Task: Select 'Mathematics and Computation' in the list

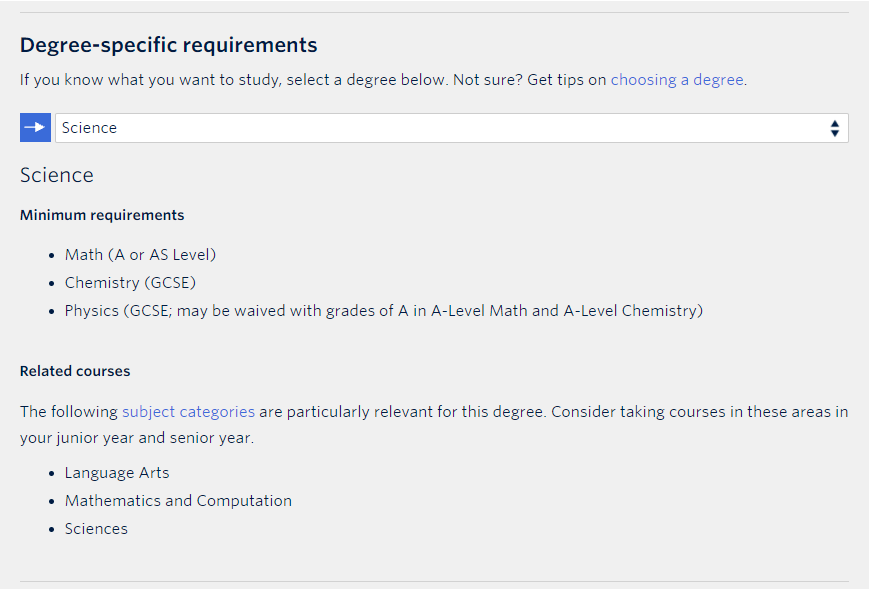Action: click(178, 501)
